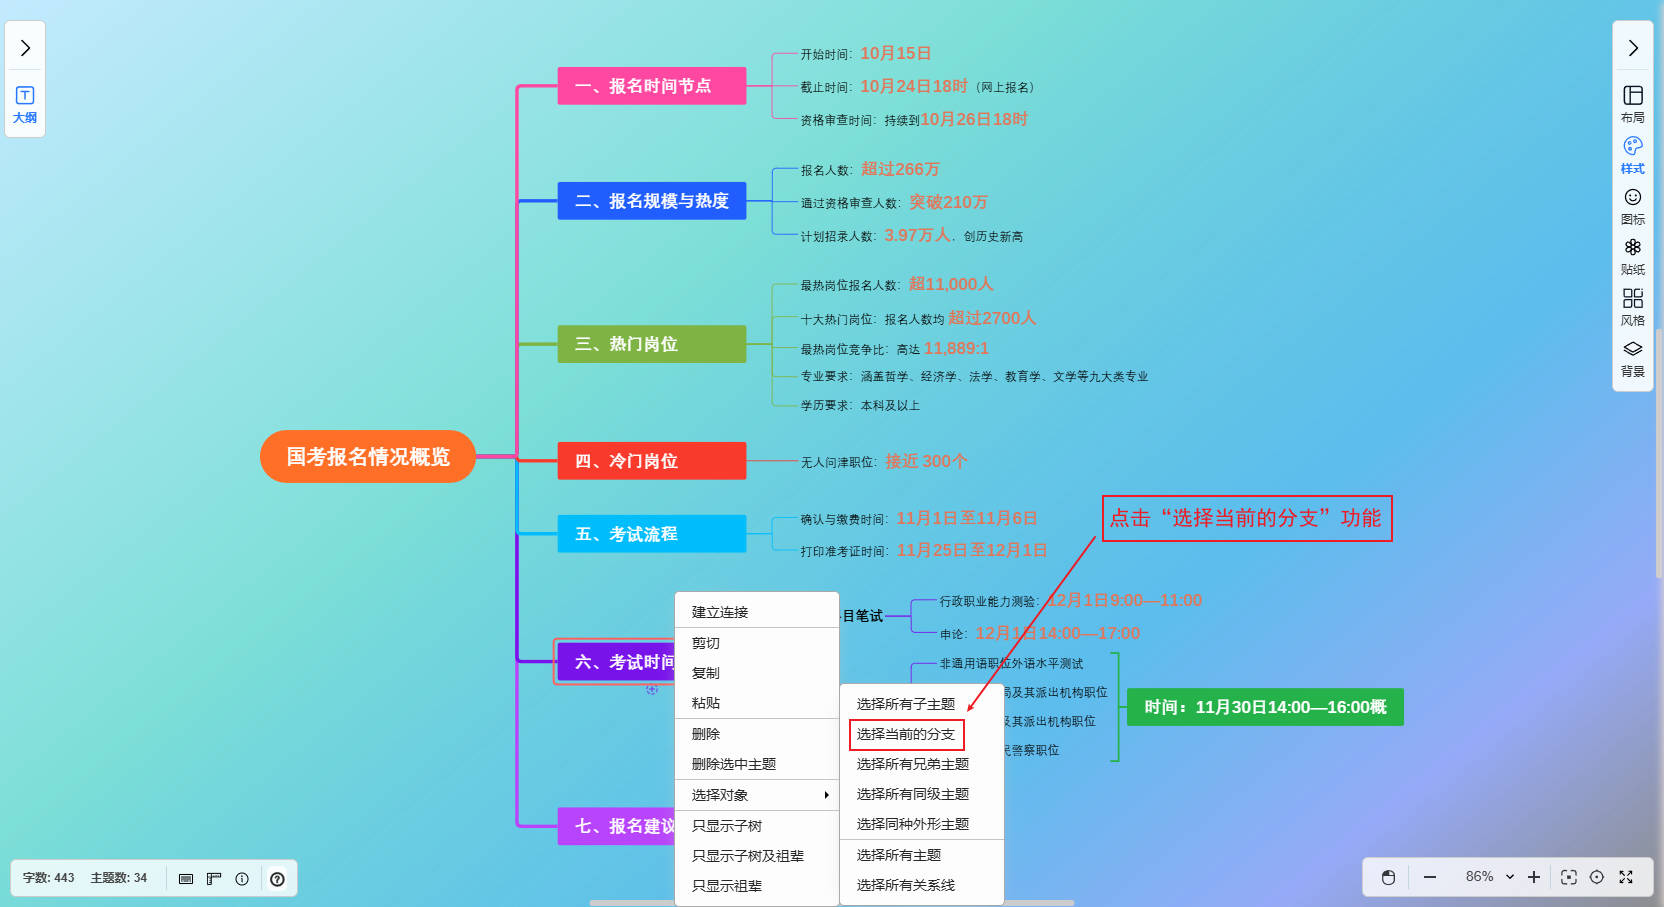This screenshot has width=1664, height=907.
Task: Expand the left sidebar arrow
Action: click(x=25, y=48)
